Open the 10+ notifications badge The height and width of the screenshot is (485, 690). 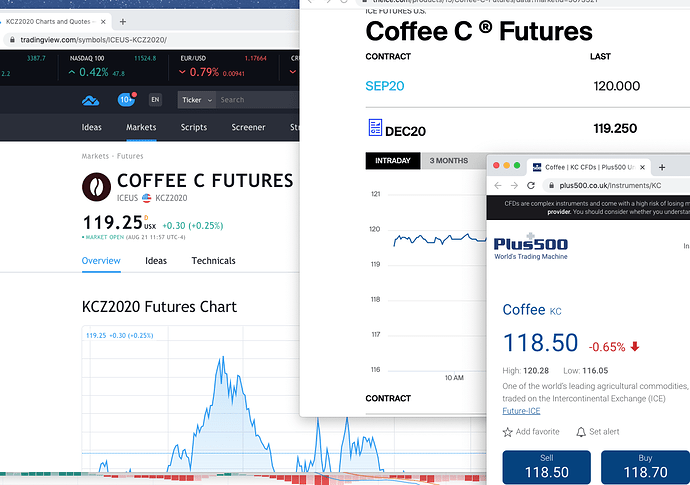point(127,99)
